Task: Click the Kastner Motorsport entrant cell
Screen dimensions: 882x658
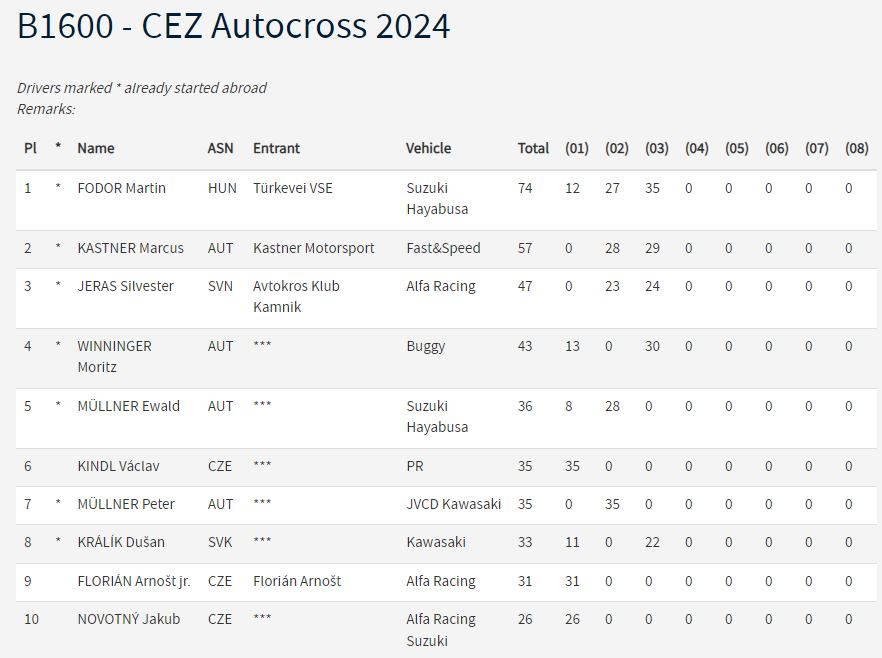Action: [x=313, y=249]
